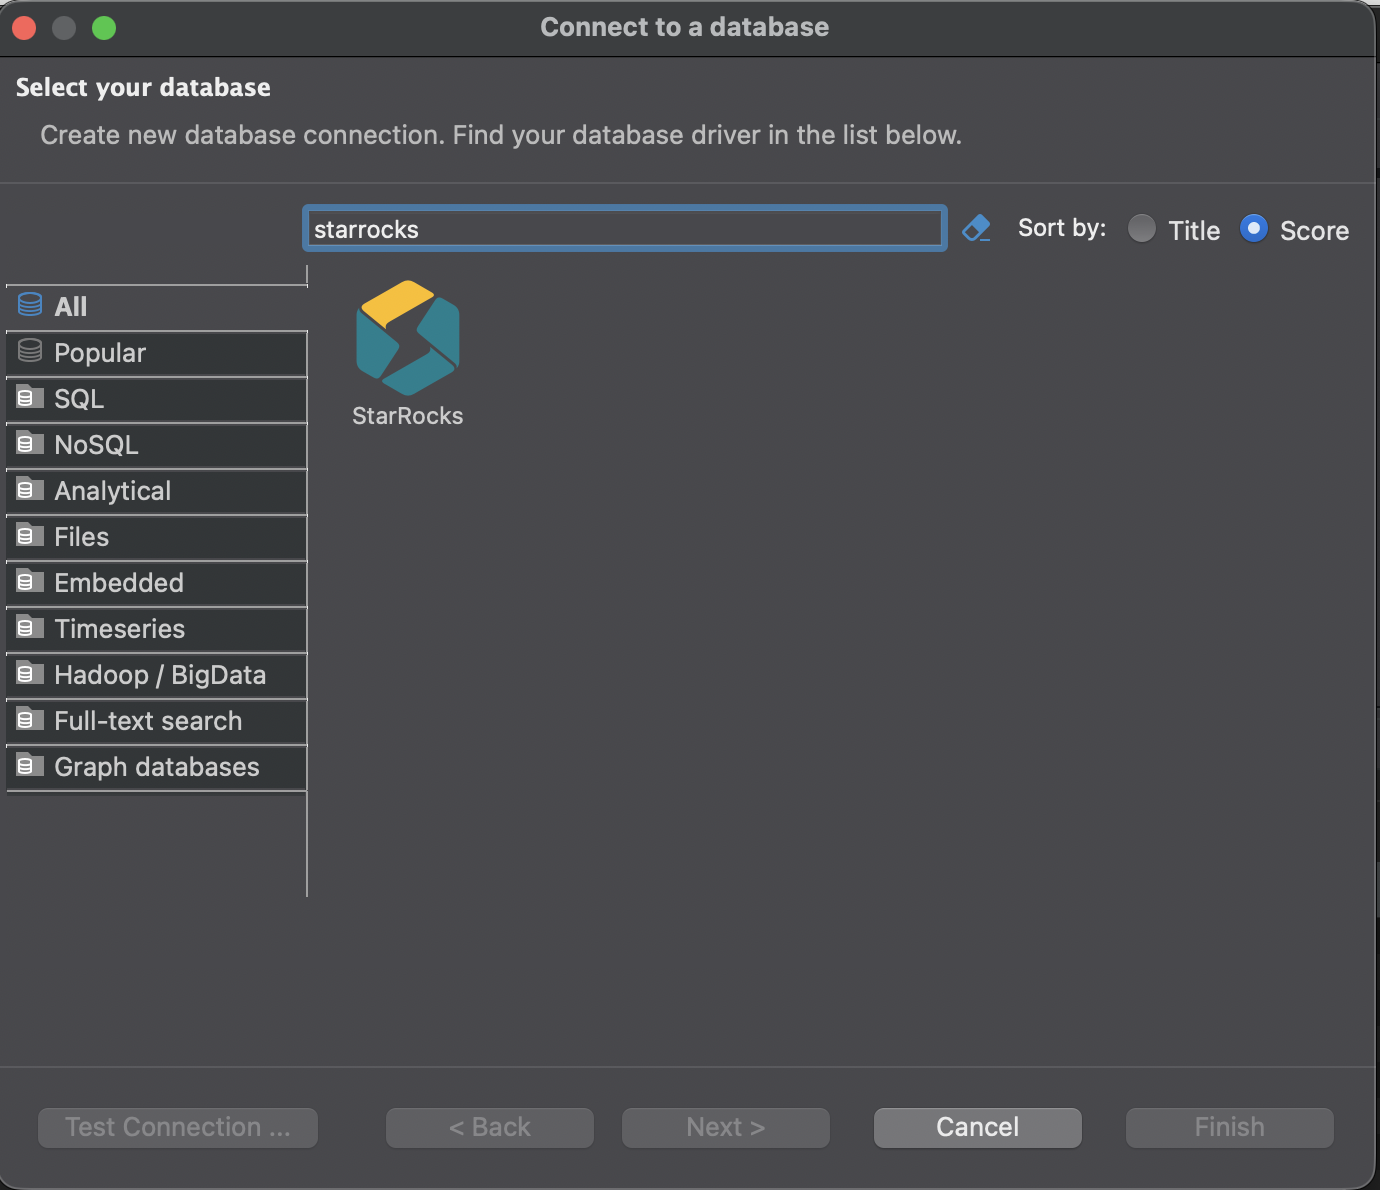Viewport: 1380px width, 1190px height.
Task: Close the Connect to a database window
Action: tap(24, 28)
